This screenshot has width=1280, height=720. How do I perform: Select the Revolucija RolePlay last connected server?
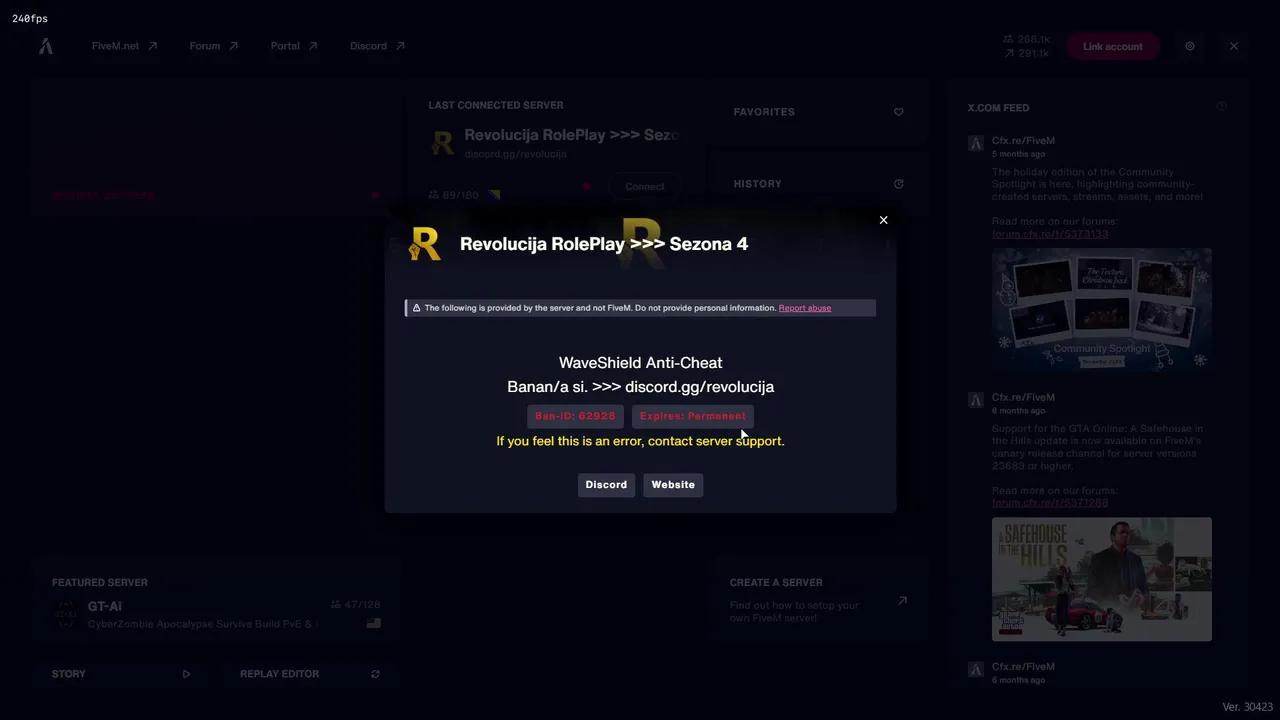[571, 135]
